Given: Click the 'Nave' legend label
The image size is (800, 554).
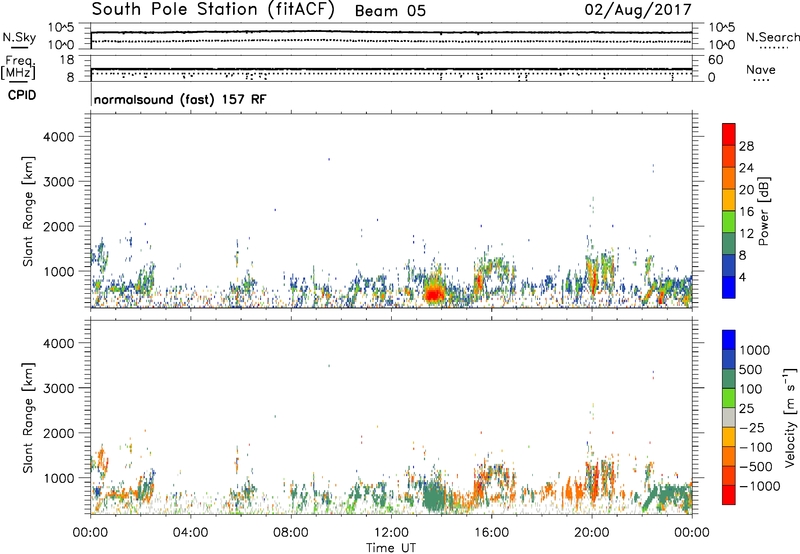Looking at the screenshot, I should [x=760, y=69].
